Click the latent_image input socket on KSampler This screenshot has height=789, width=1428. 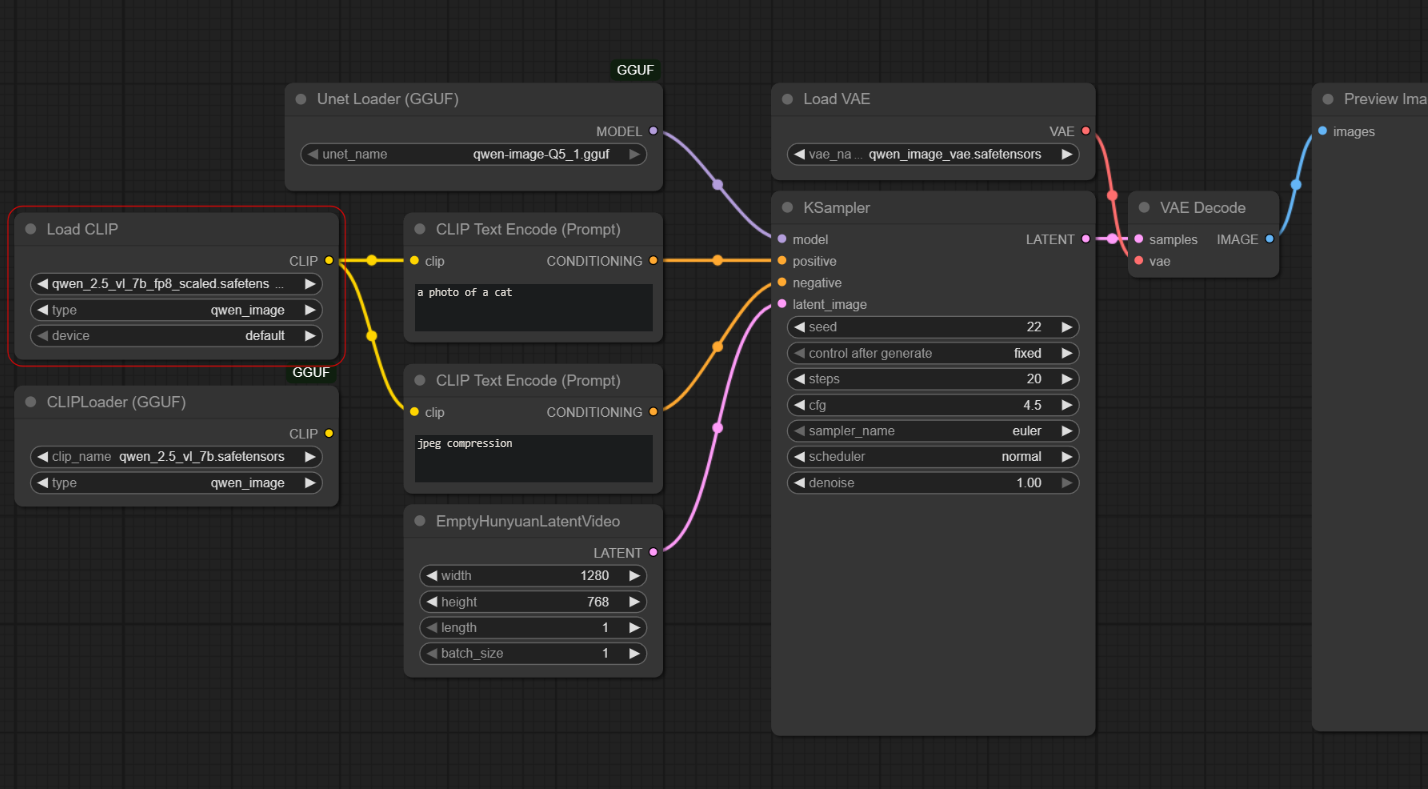coord(782,304)
